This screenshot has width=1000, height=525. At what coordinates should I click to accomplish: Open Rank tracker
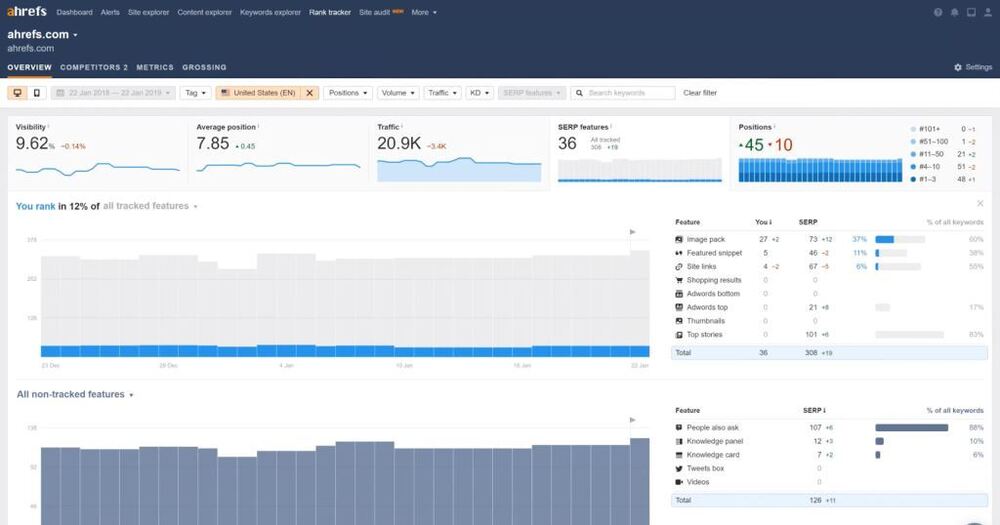pos(330,12)
